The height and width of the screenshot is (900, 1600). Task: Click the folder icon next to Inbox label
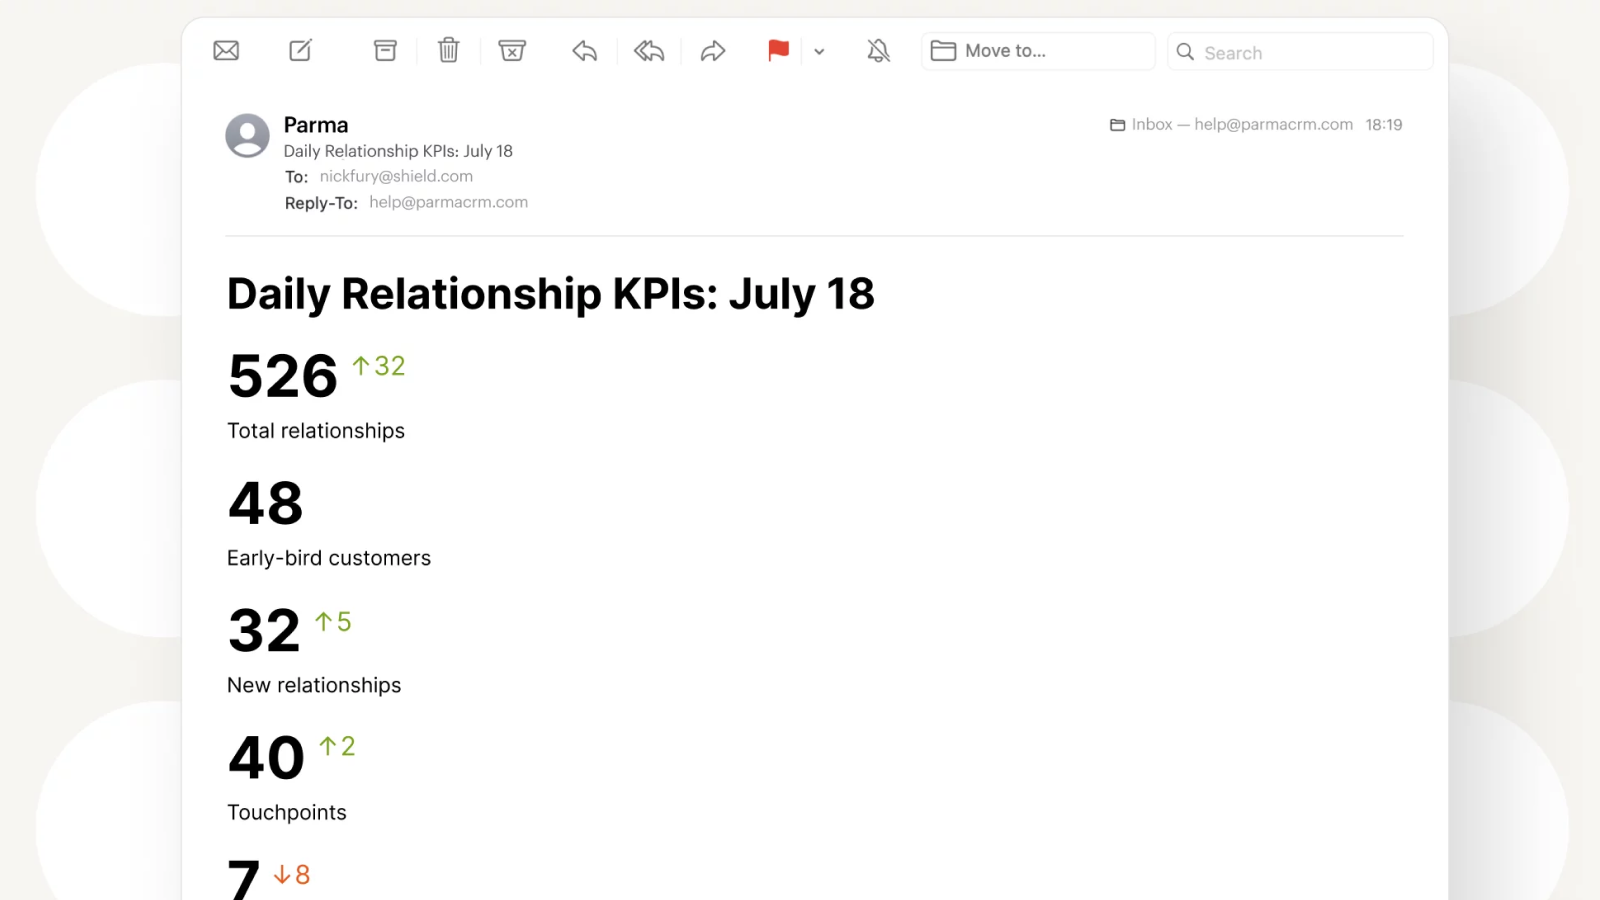click(x=1117, y=124)
